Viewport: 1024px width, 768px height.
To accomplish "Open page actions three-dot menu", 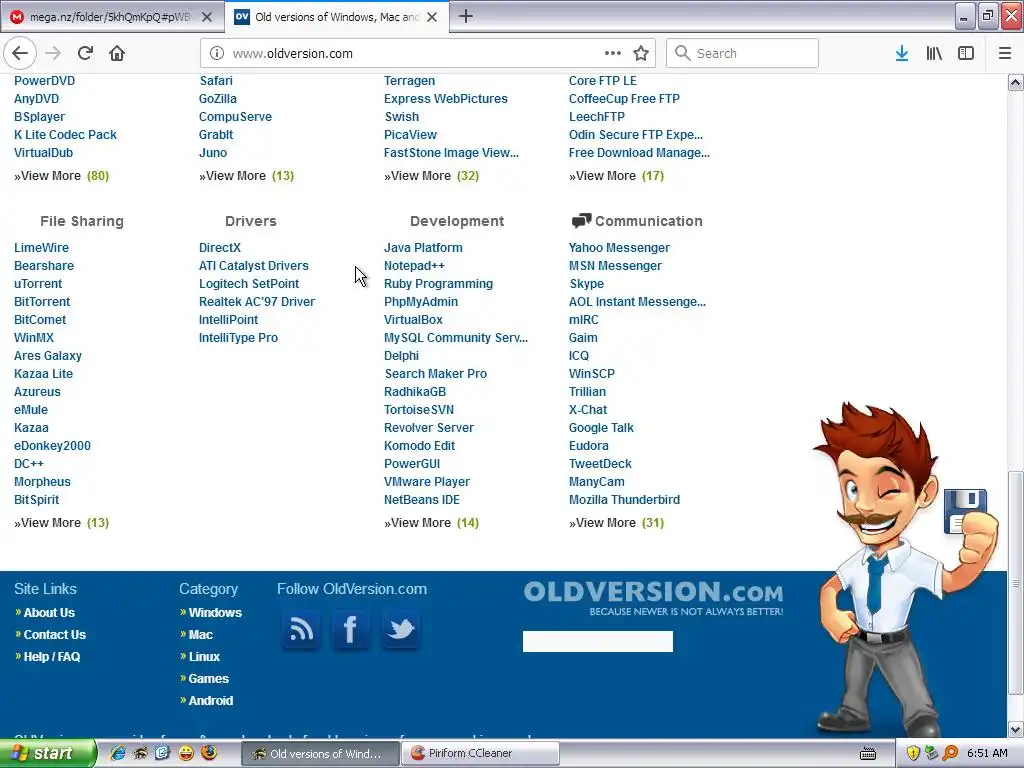I will point(613,54).
